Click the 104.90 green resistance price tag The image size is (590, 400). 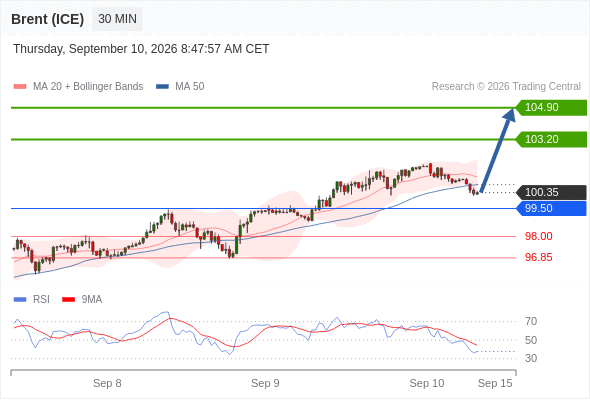click(551, 108)
